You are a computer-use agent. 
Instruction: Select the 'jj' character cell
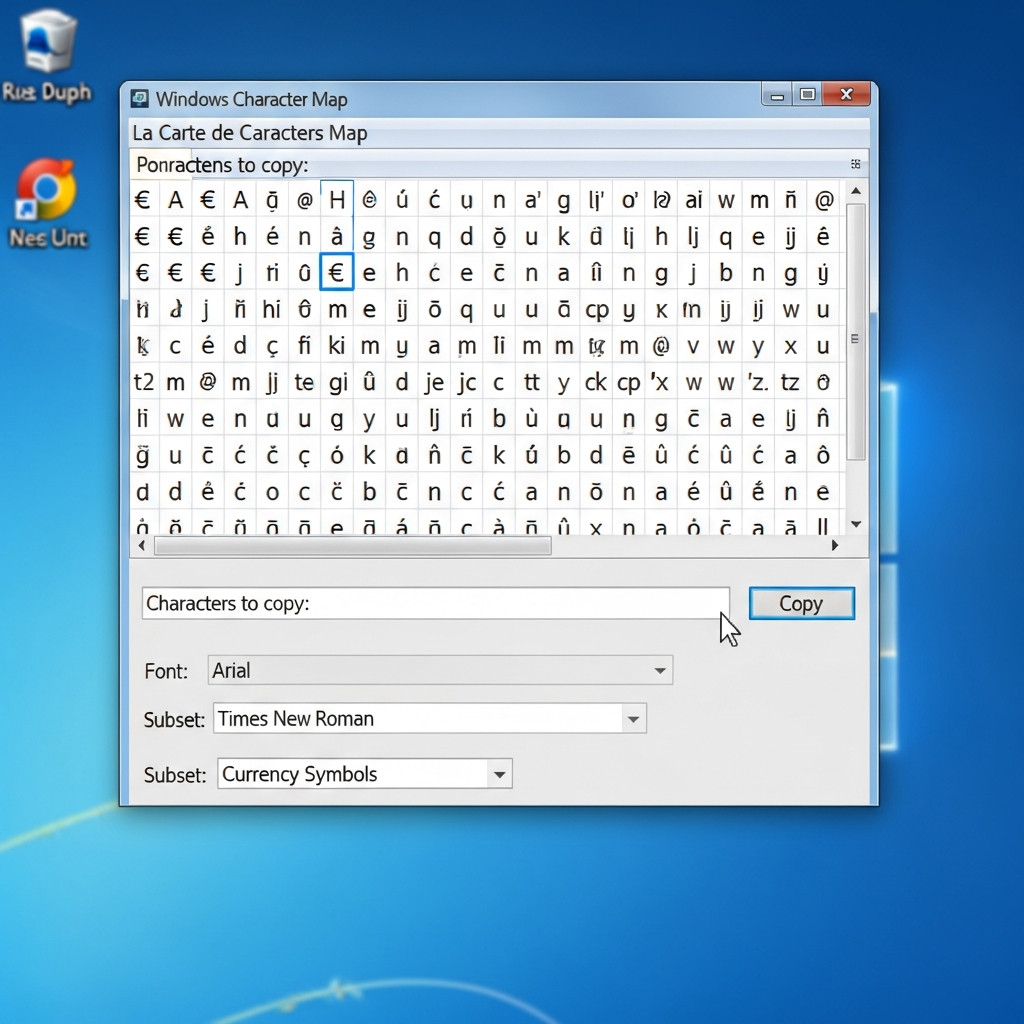pyautogui.click(x=272, y=382)
